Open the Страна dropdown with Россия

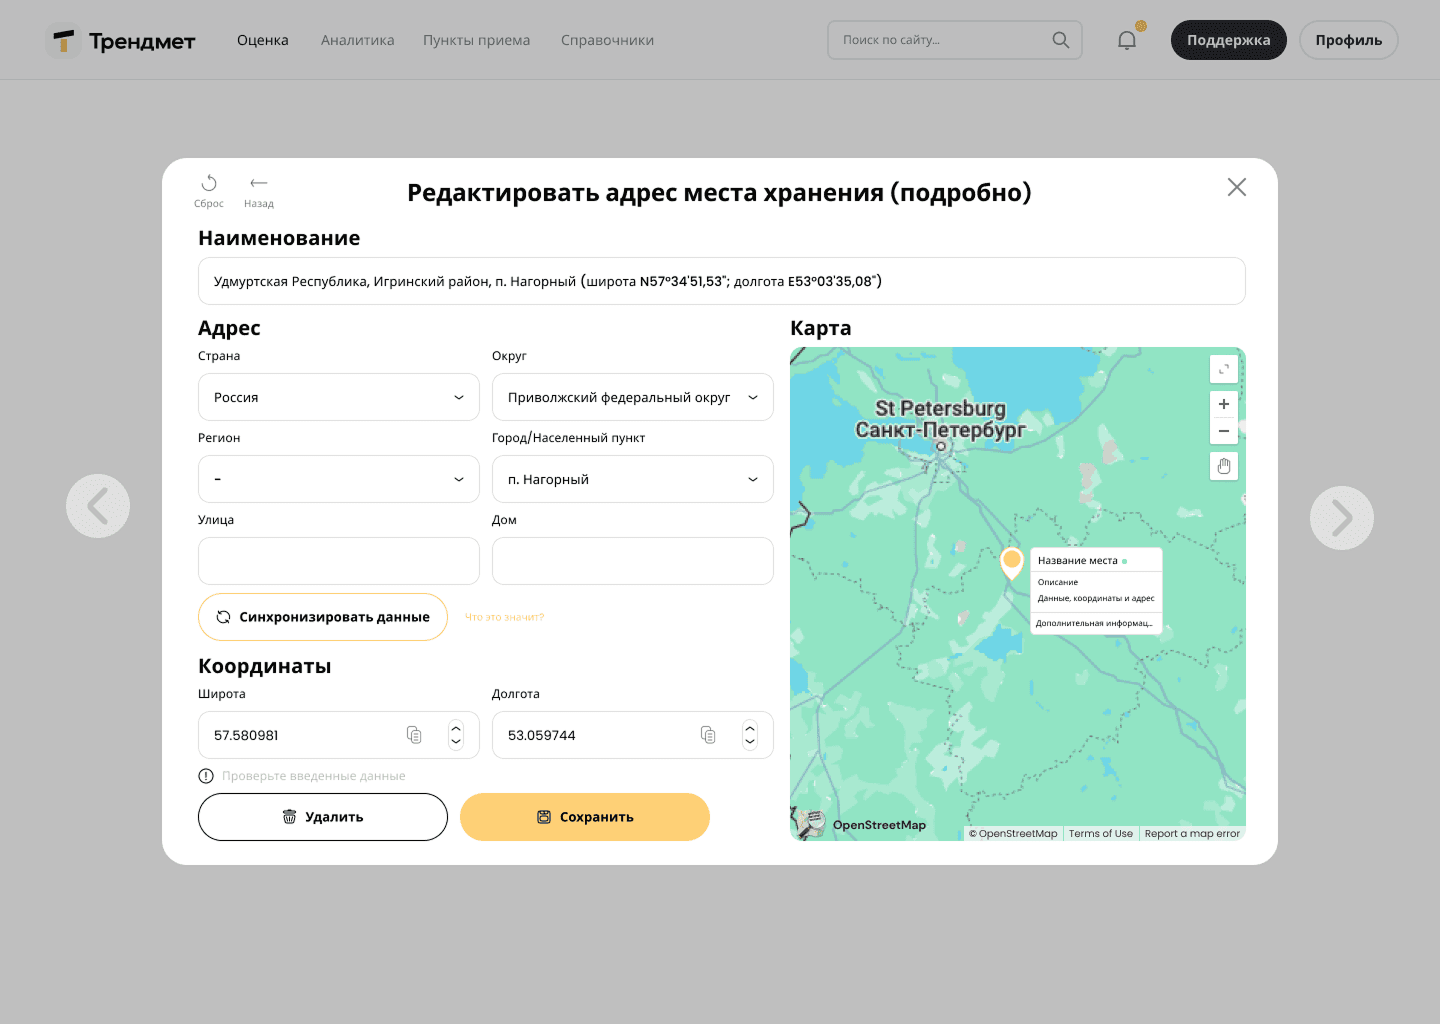[x=339, y=397]
